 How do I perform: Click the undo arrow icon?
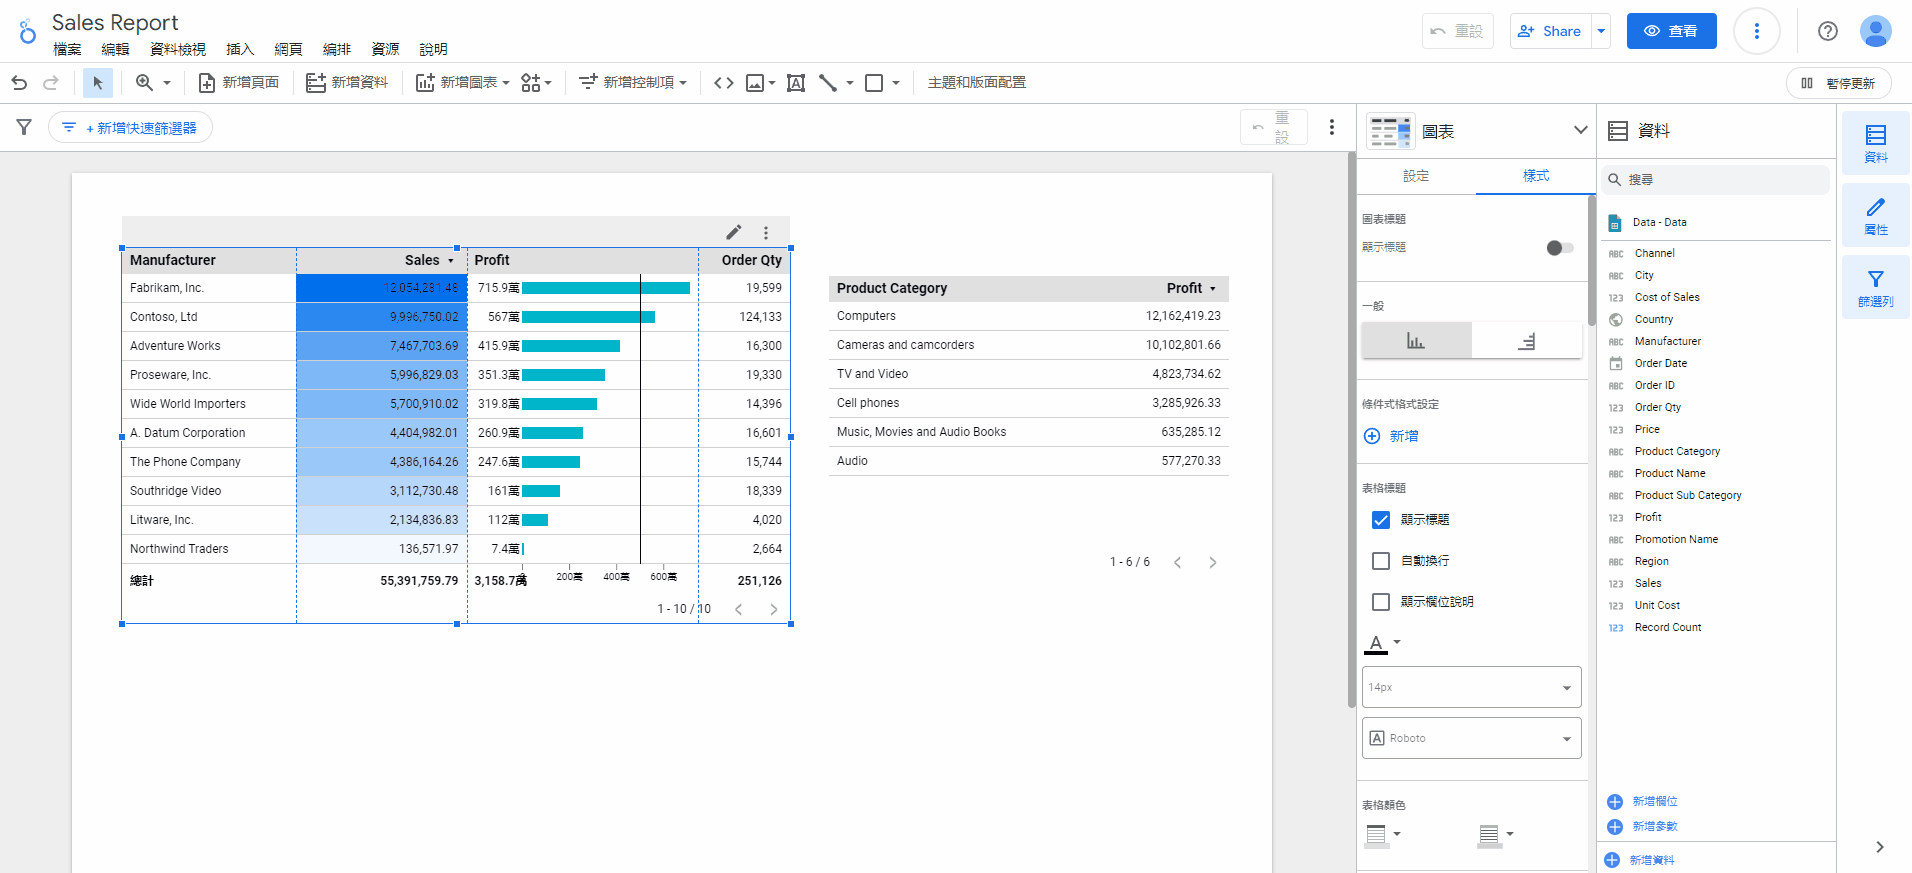pyautogui.click(x=19, y=83)
